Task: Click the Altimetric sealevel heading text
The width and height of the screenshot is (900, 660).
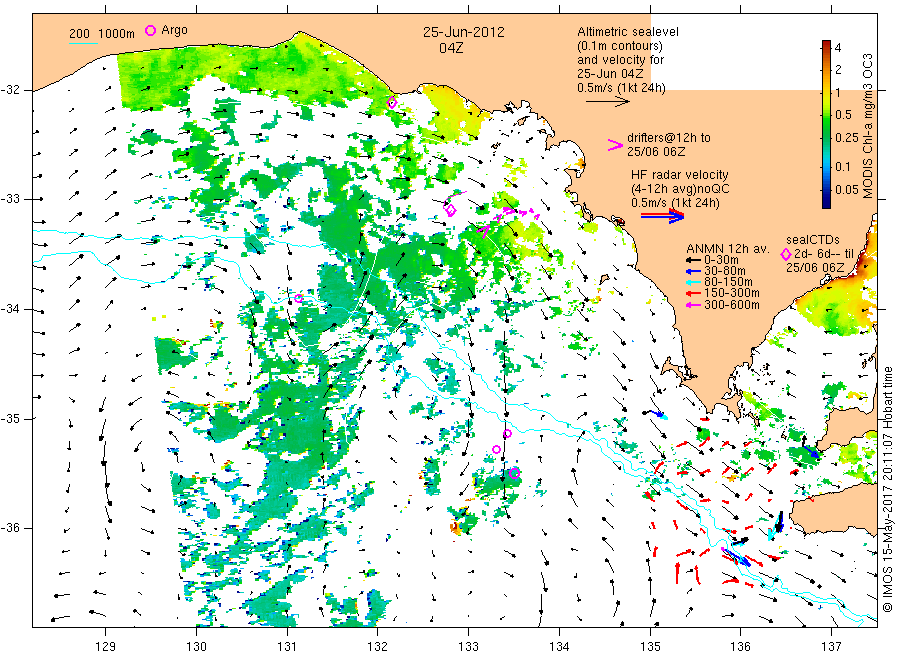Action: pos(628,32)
